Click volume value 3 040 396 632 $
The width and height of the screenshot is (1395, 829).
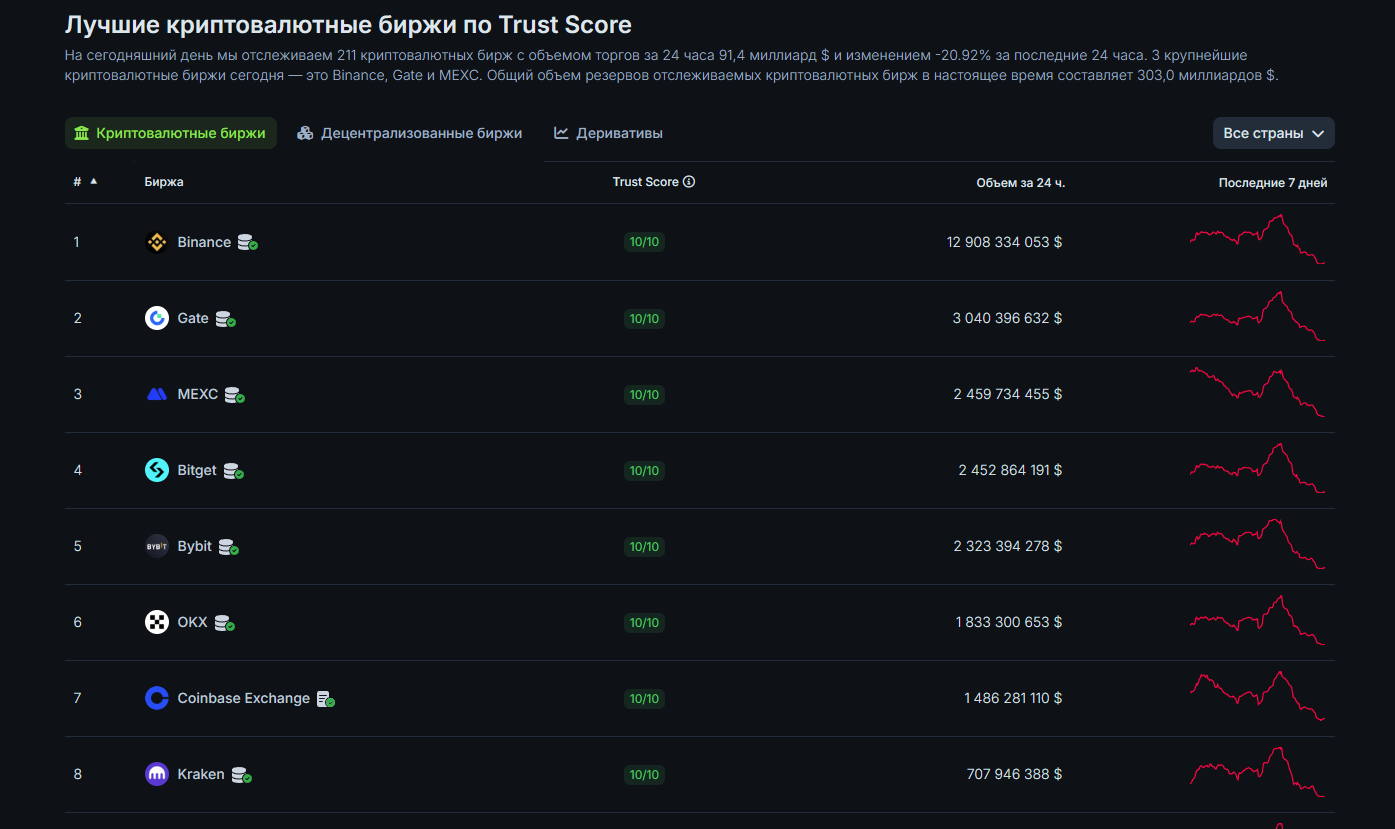pos(1007,318)
